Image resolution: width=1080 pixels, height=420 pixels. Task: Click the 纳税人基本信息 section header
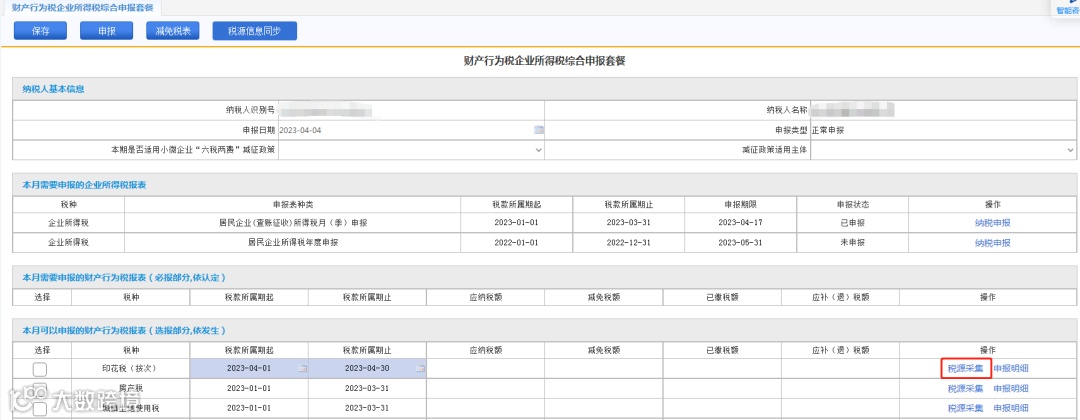tap(544, 89)
